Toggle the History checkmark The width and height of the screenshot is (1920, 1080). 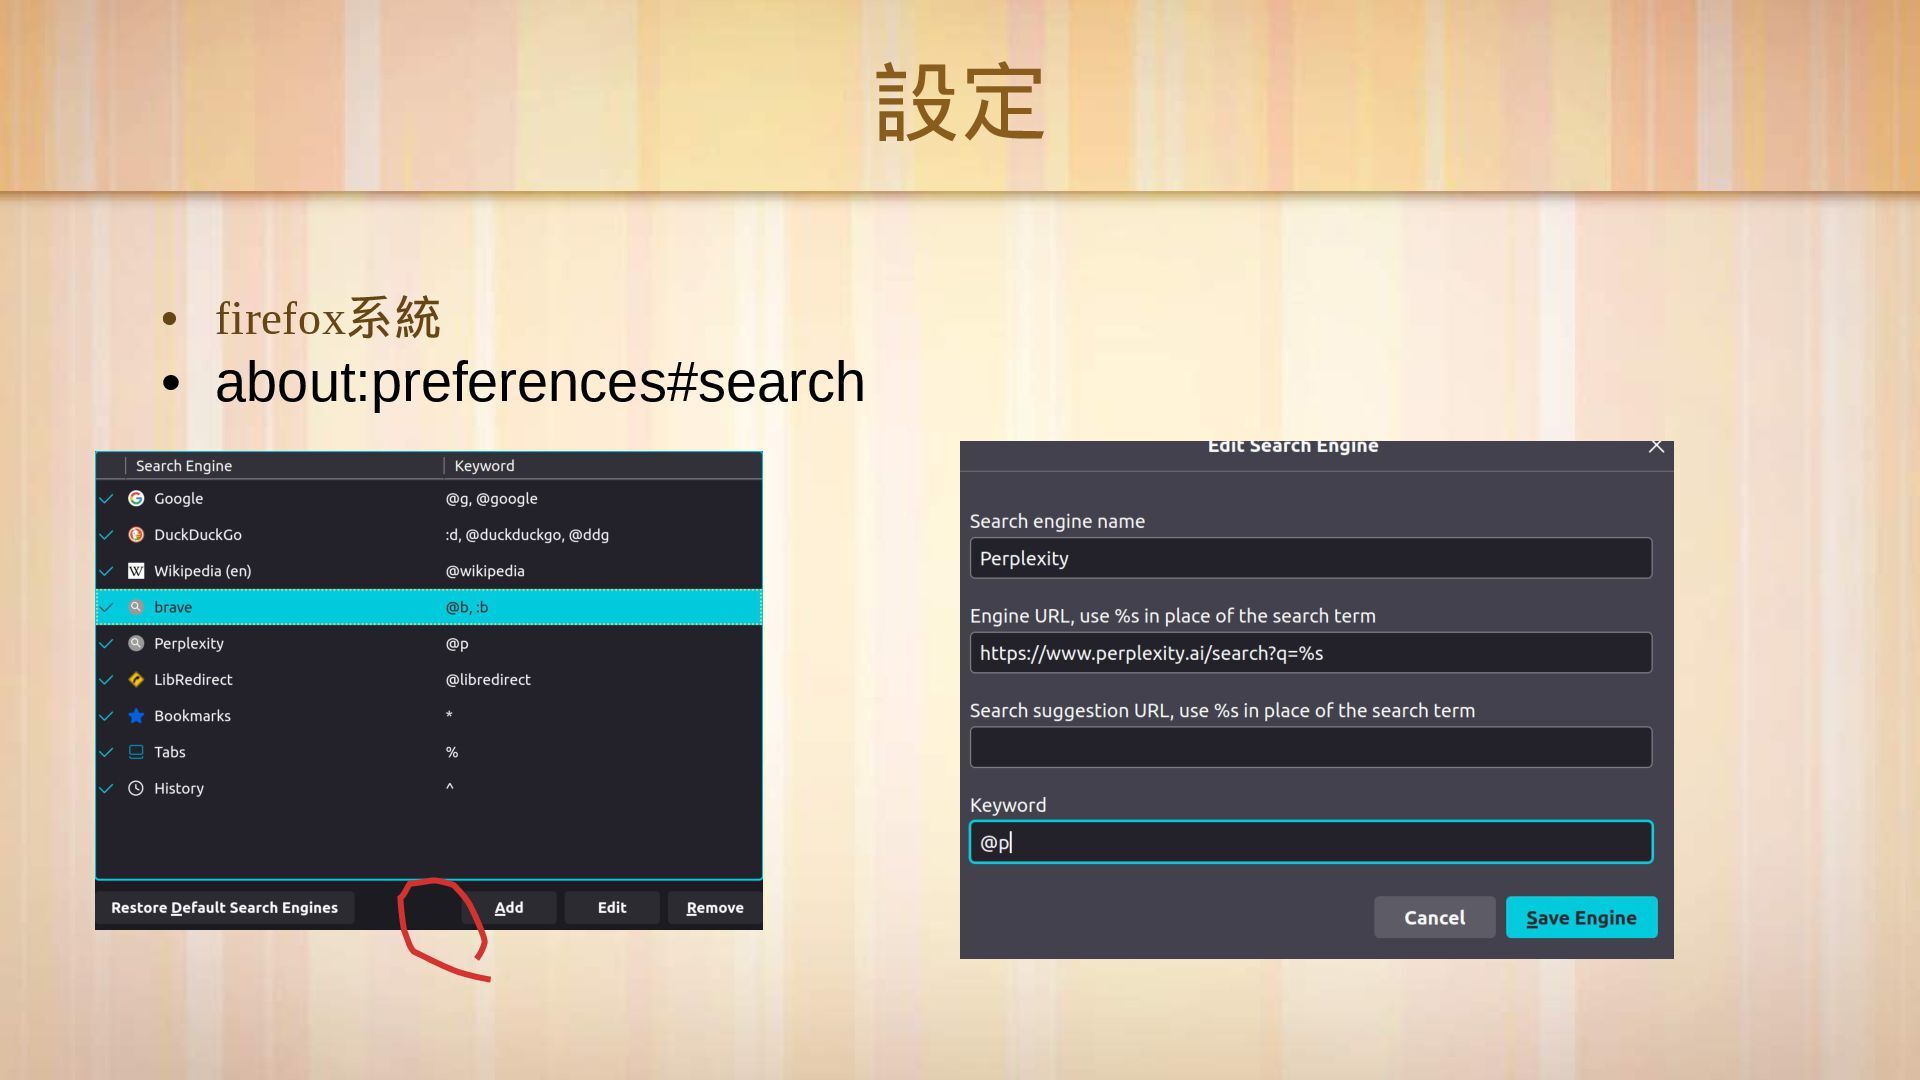[106, 788]
